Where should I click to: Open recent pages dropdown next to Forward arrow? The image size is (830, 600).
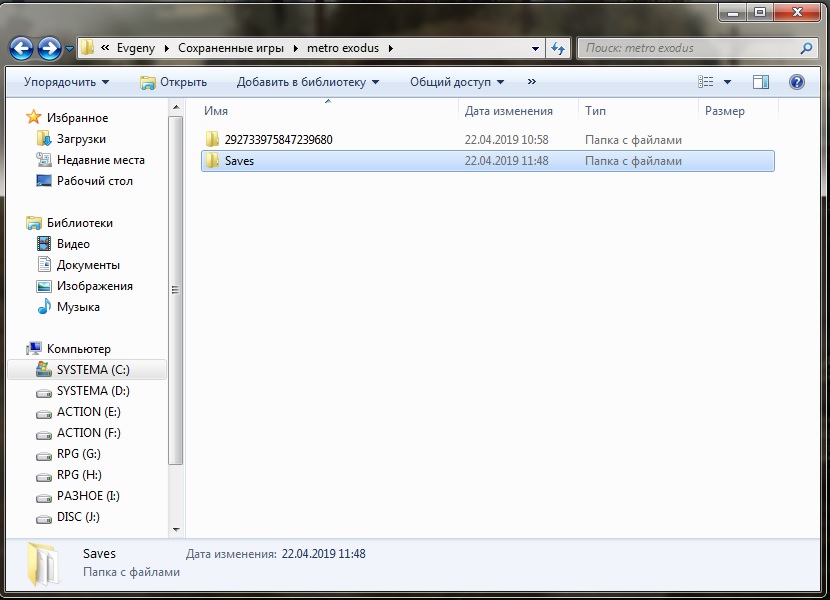click(x=69, y=49)
